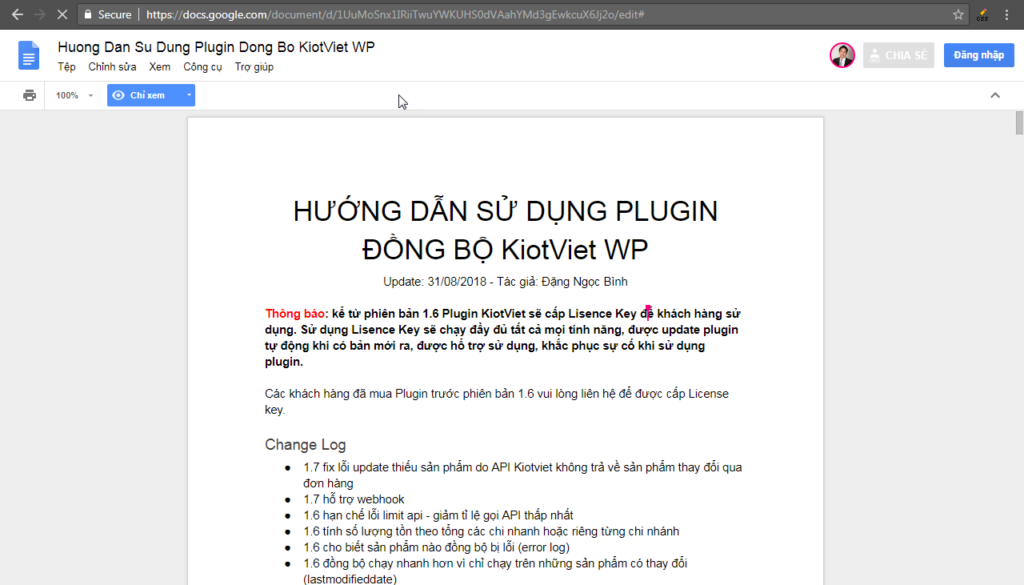
Task: Open the Xem menu
Action: tap(159, 67)
